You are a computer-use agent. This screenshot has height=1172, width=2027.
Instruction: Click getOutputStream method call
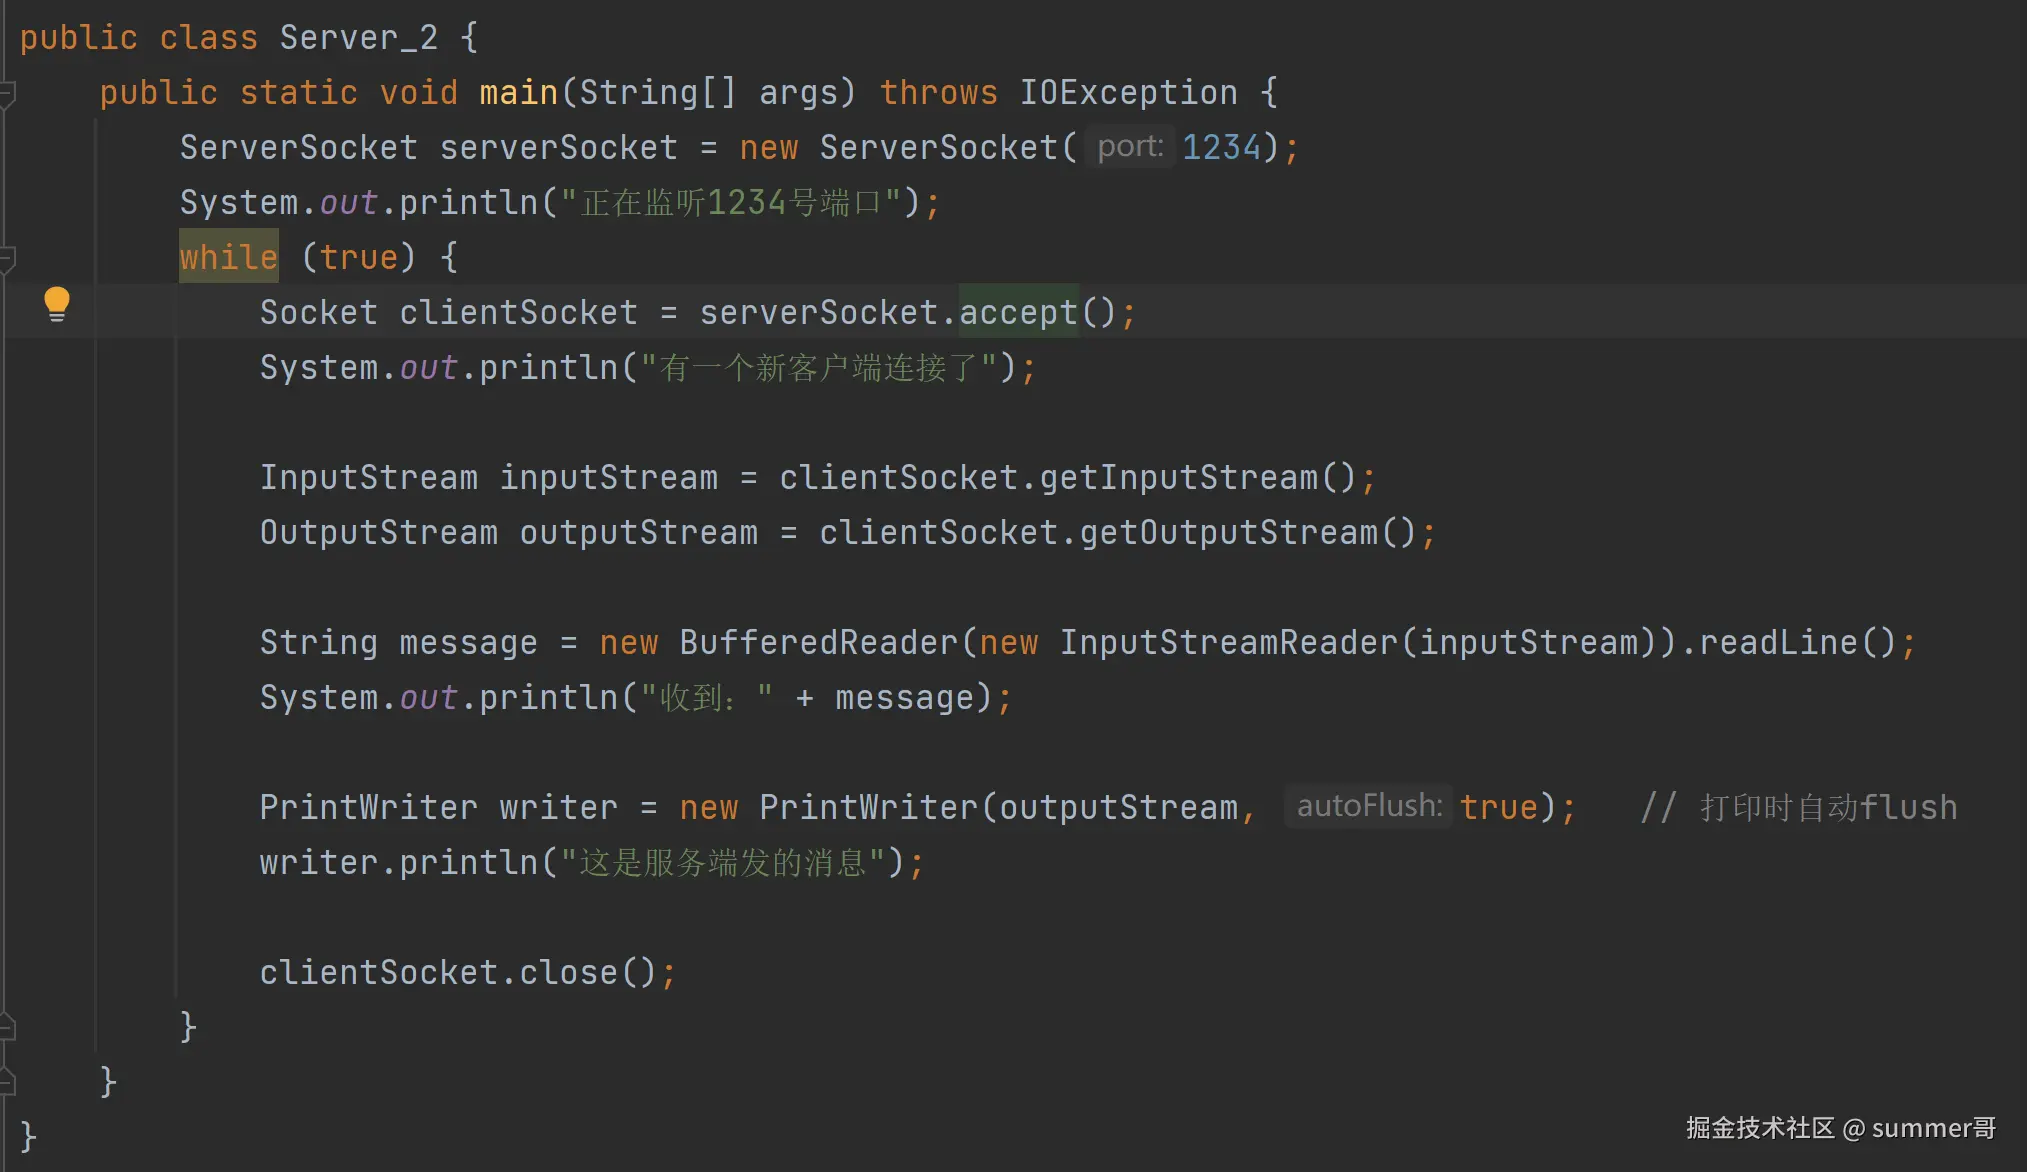[1228, 532]
